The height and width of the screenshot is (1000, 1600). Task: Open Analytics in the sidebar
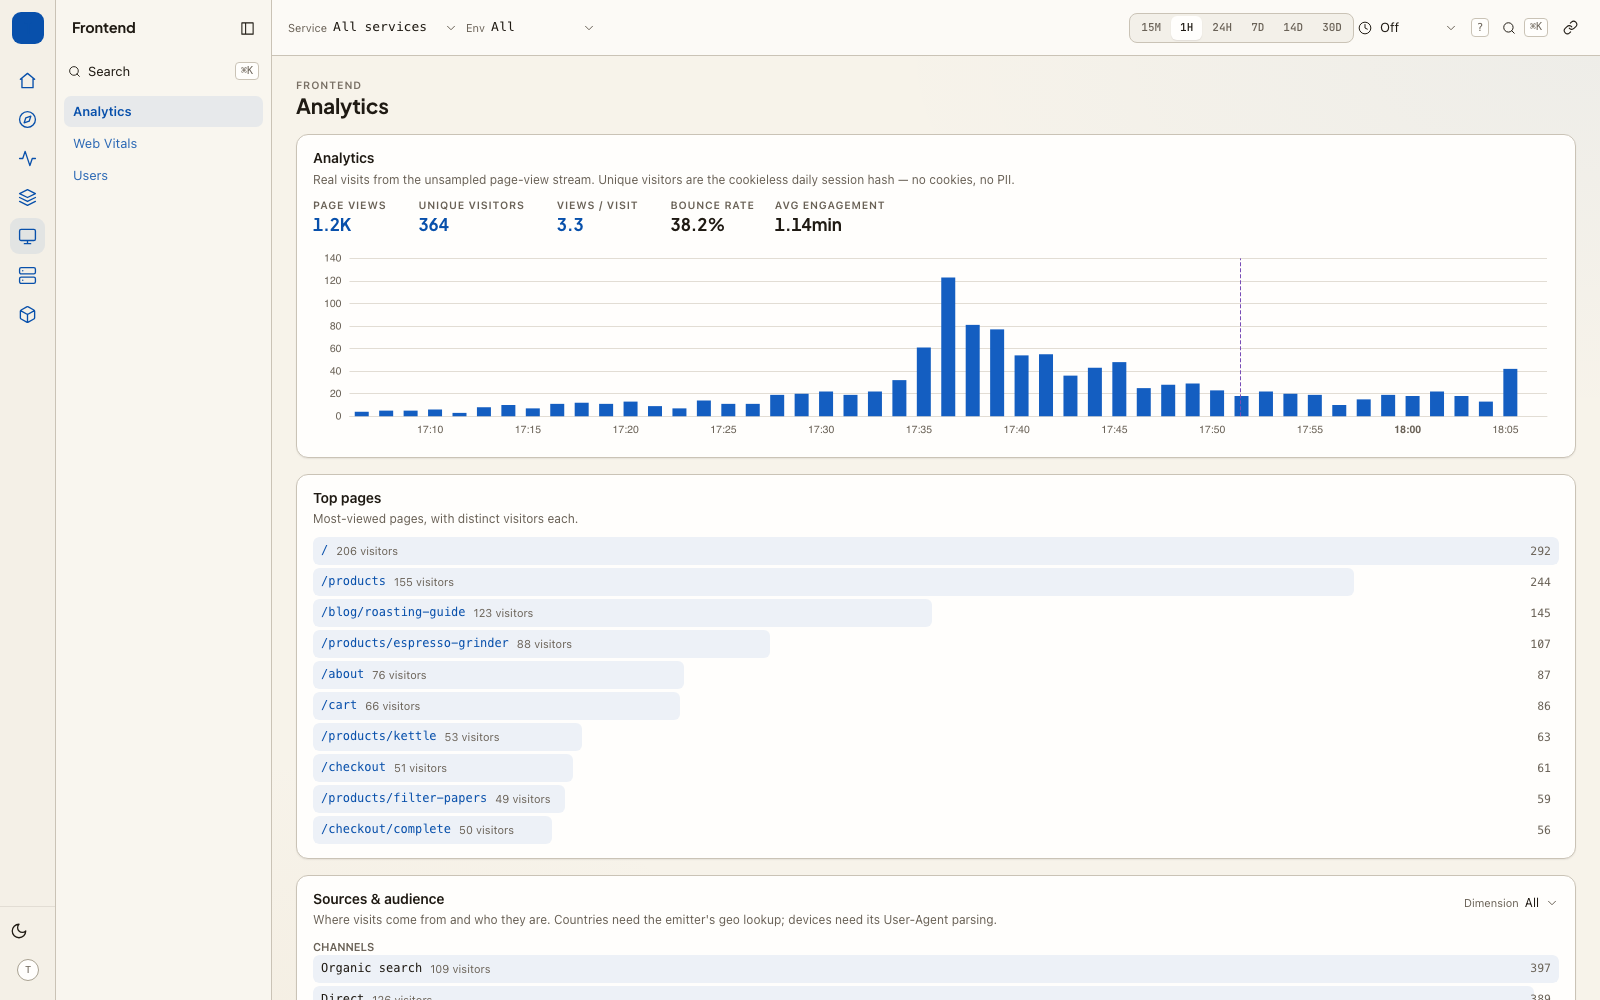pyautogui.click(x=163, y=111)
